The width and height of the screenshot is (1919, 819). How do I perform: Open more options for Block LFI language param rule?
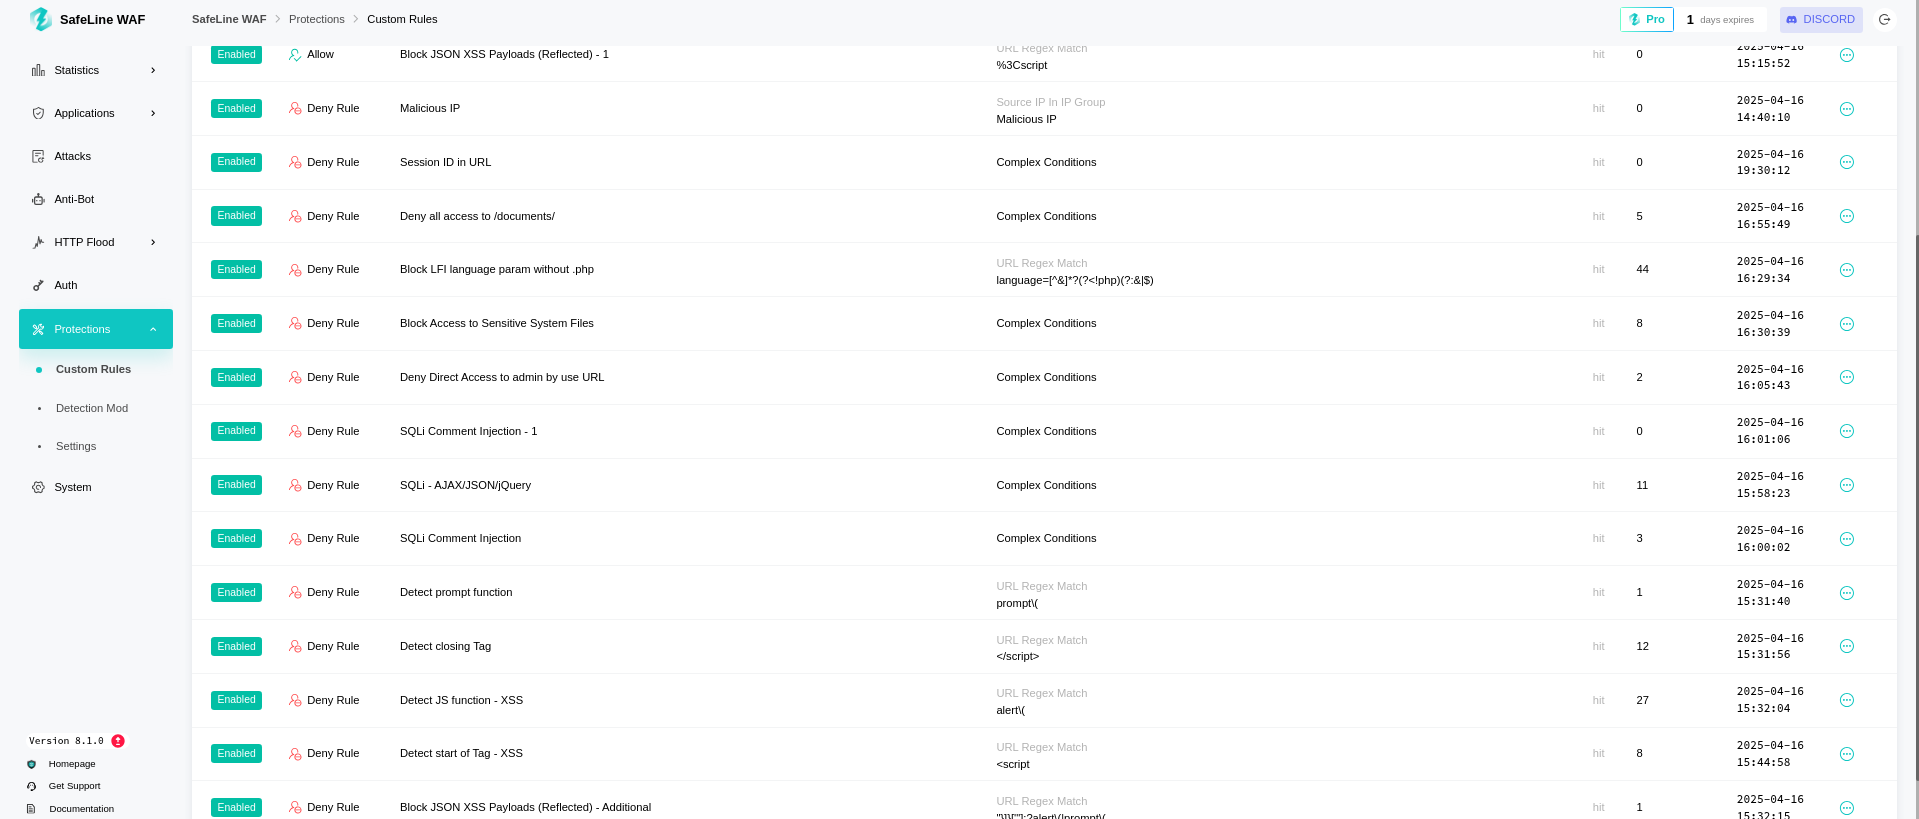pyautogui.click(x=1847, y=270)
